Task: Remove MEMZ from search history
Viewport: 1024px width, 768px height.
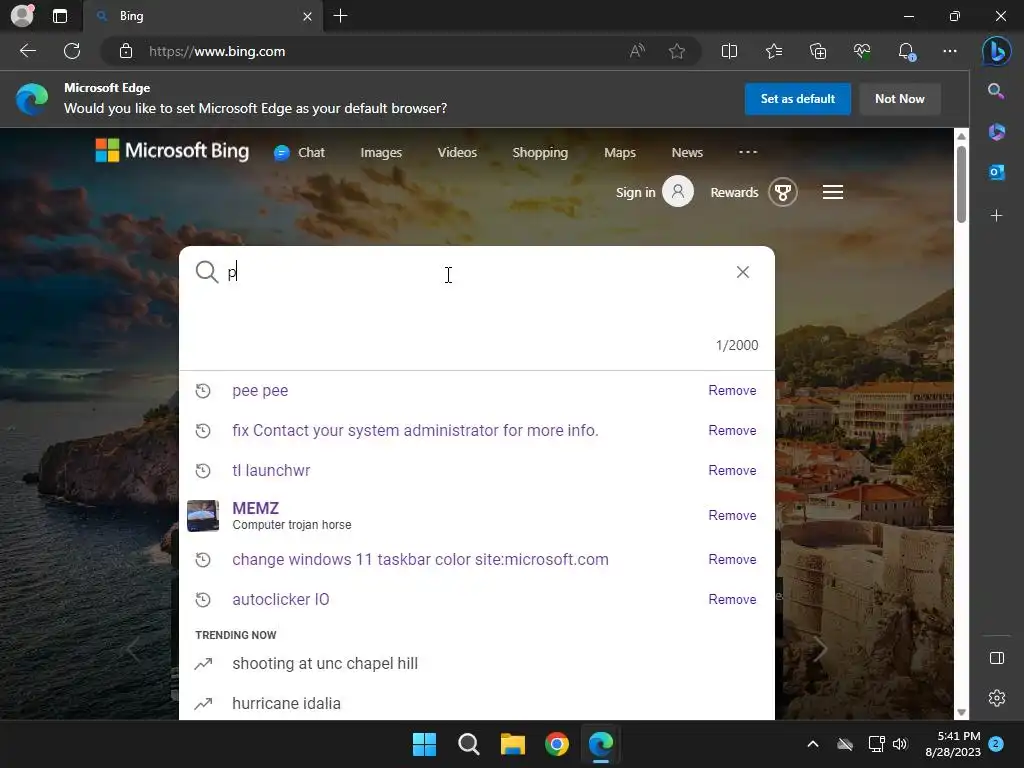Action: tap(732, 515)
